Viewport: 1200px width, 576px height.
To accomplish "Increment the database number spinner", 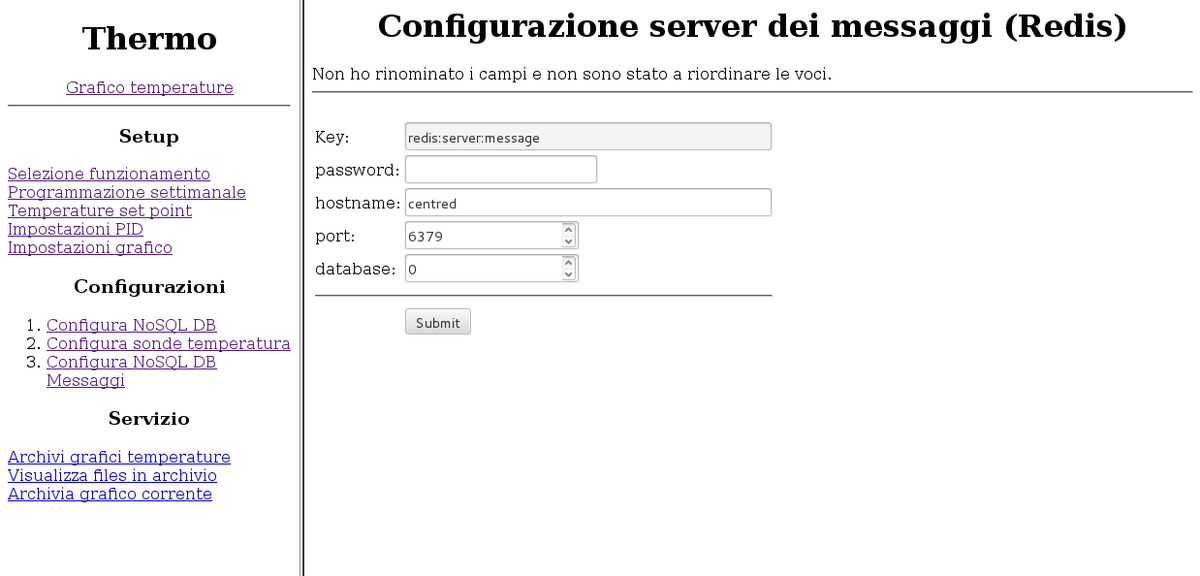I will (x=569, y=263).
